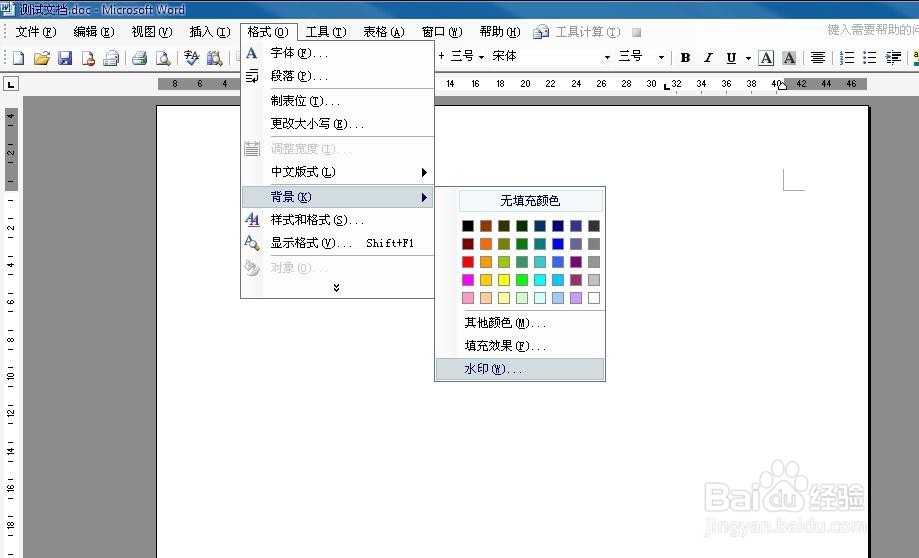The image size is (919, 558).
Task: Toggle italic formatting
Action: [x=708, y=57]
